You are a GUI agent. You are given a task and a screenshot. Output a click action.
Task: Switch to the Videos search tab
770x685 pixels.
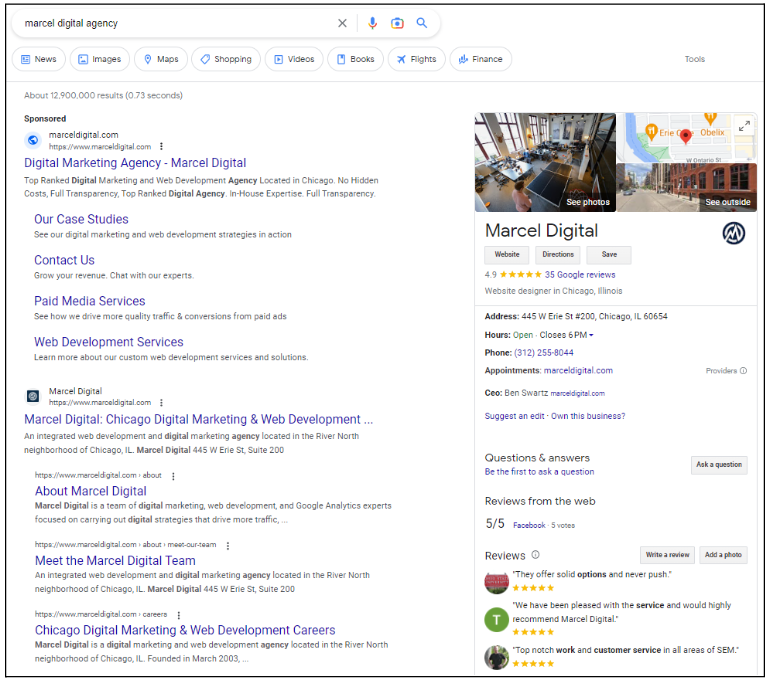click(293, 59)
